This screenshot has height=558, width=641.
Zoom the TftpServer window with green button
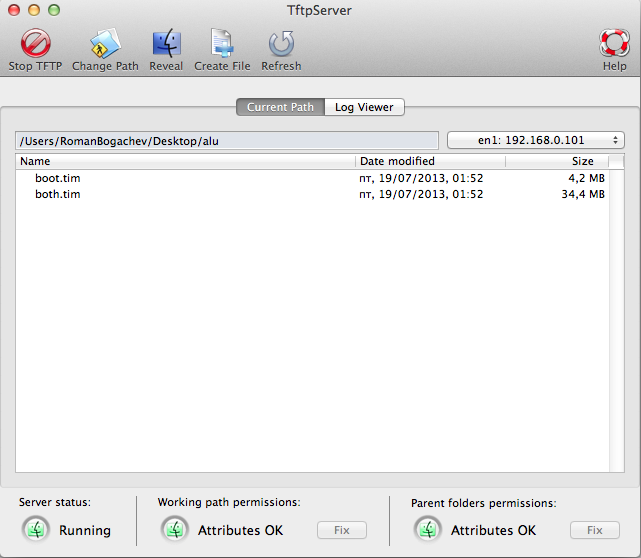coord(54,10)
